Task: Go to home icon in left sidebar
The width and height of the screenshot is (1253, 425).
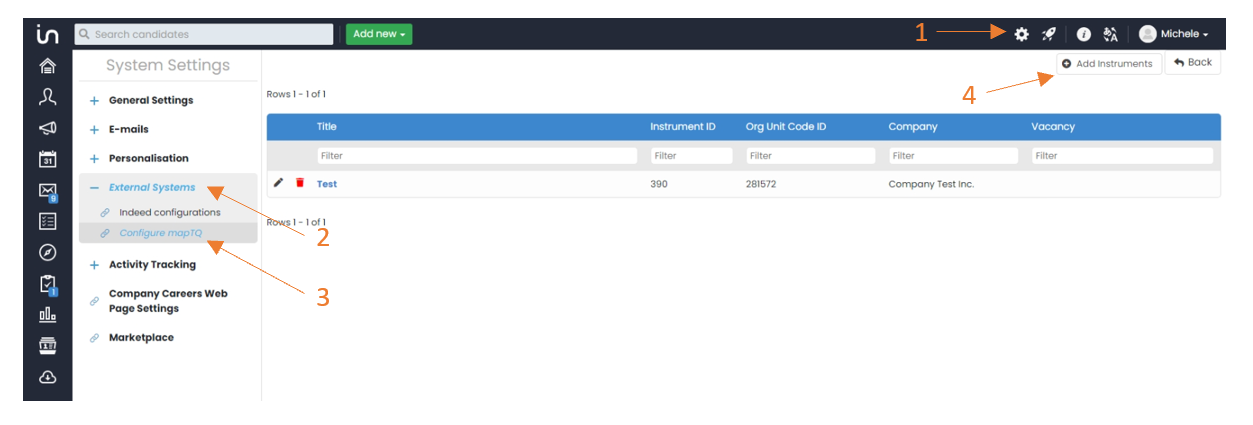Action: 47,67
